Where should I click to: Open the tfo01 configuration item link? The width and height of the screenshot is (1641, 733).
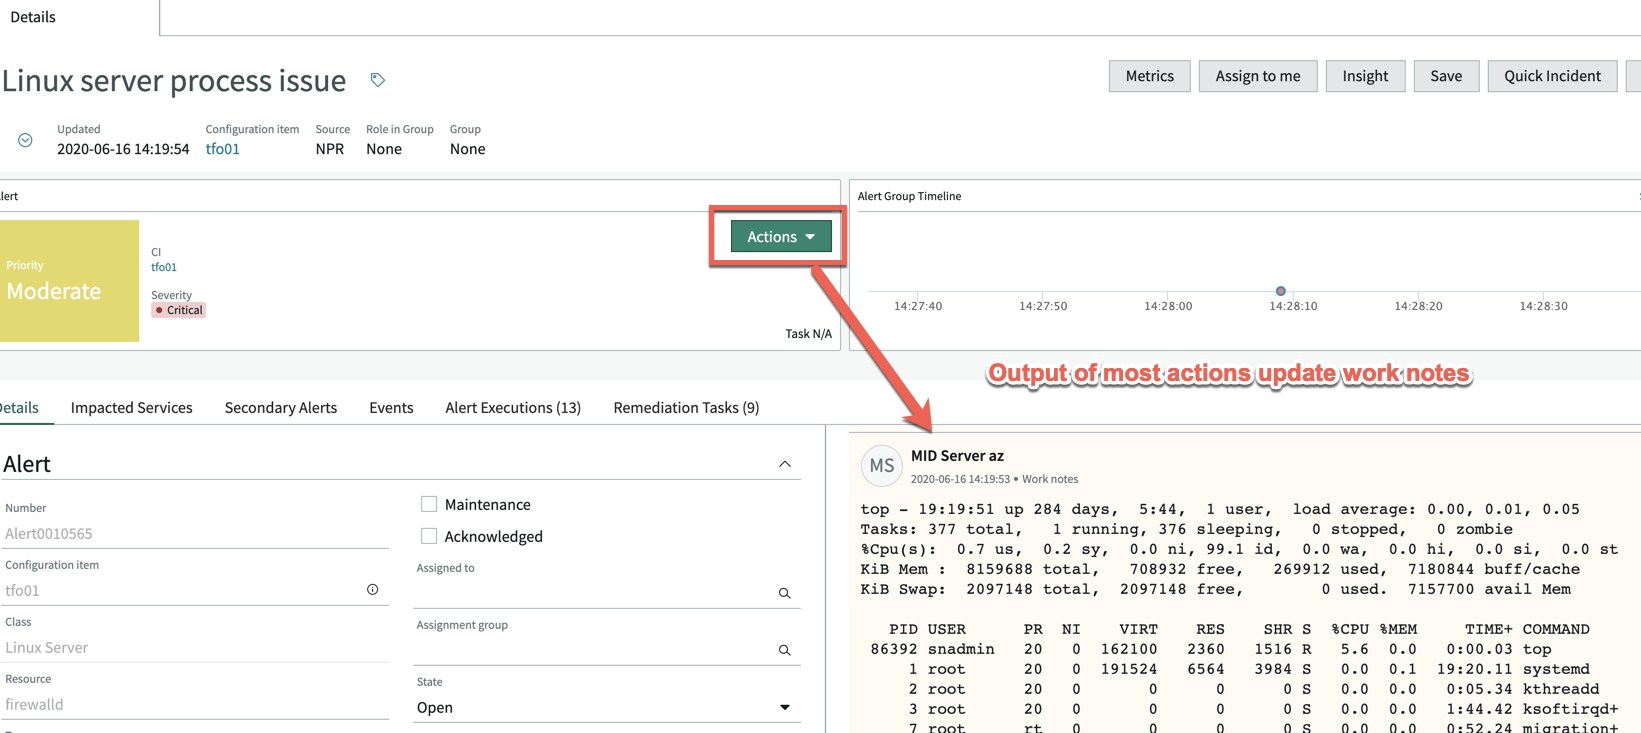pos(222,149)
